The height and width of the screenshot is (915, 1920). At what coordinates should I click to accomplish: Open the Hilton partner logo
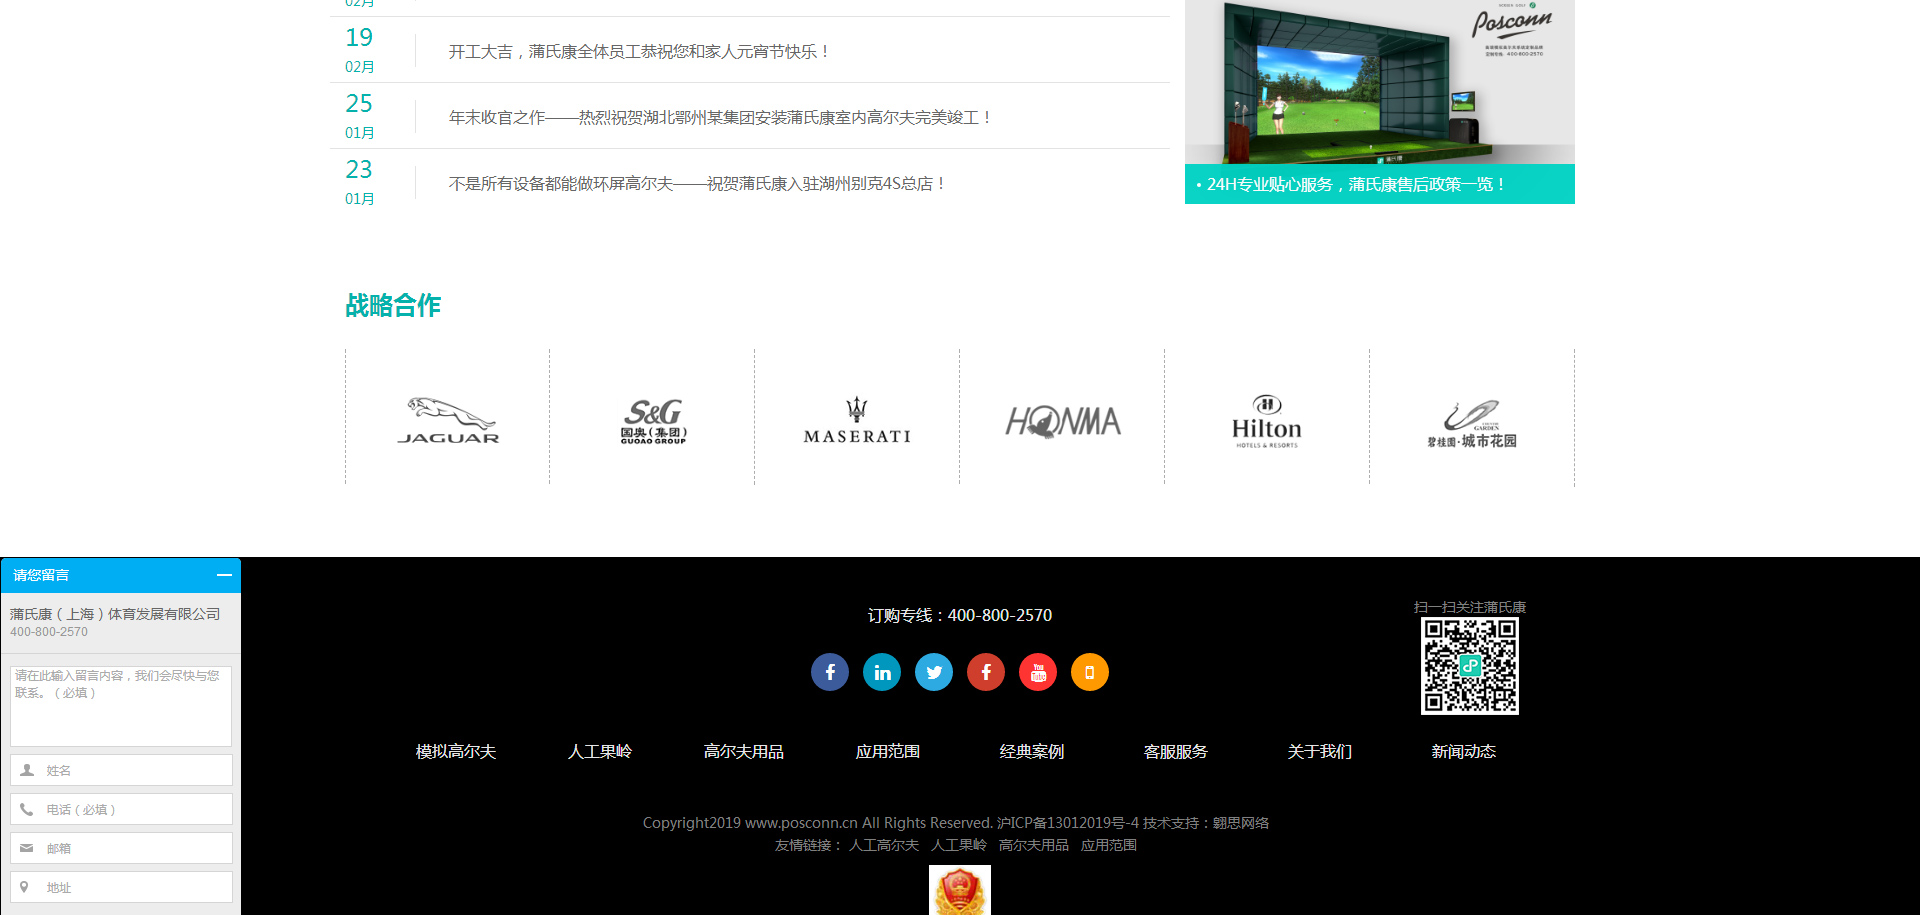1266,420
